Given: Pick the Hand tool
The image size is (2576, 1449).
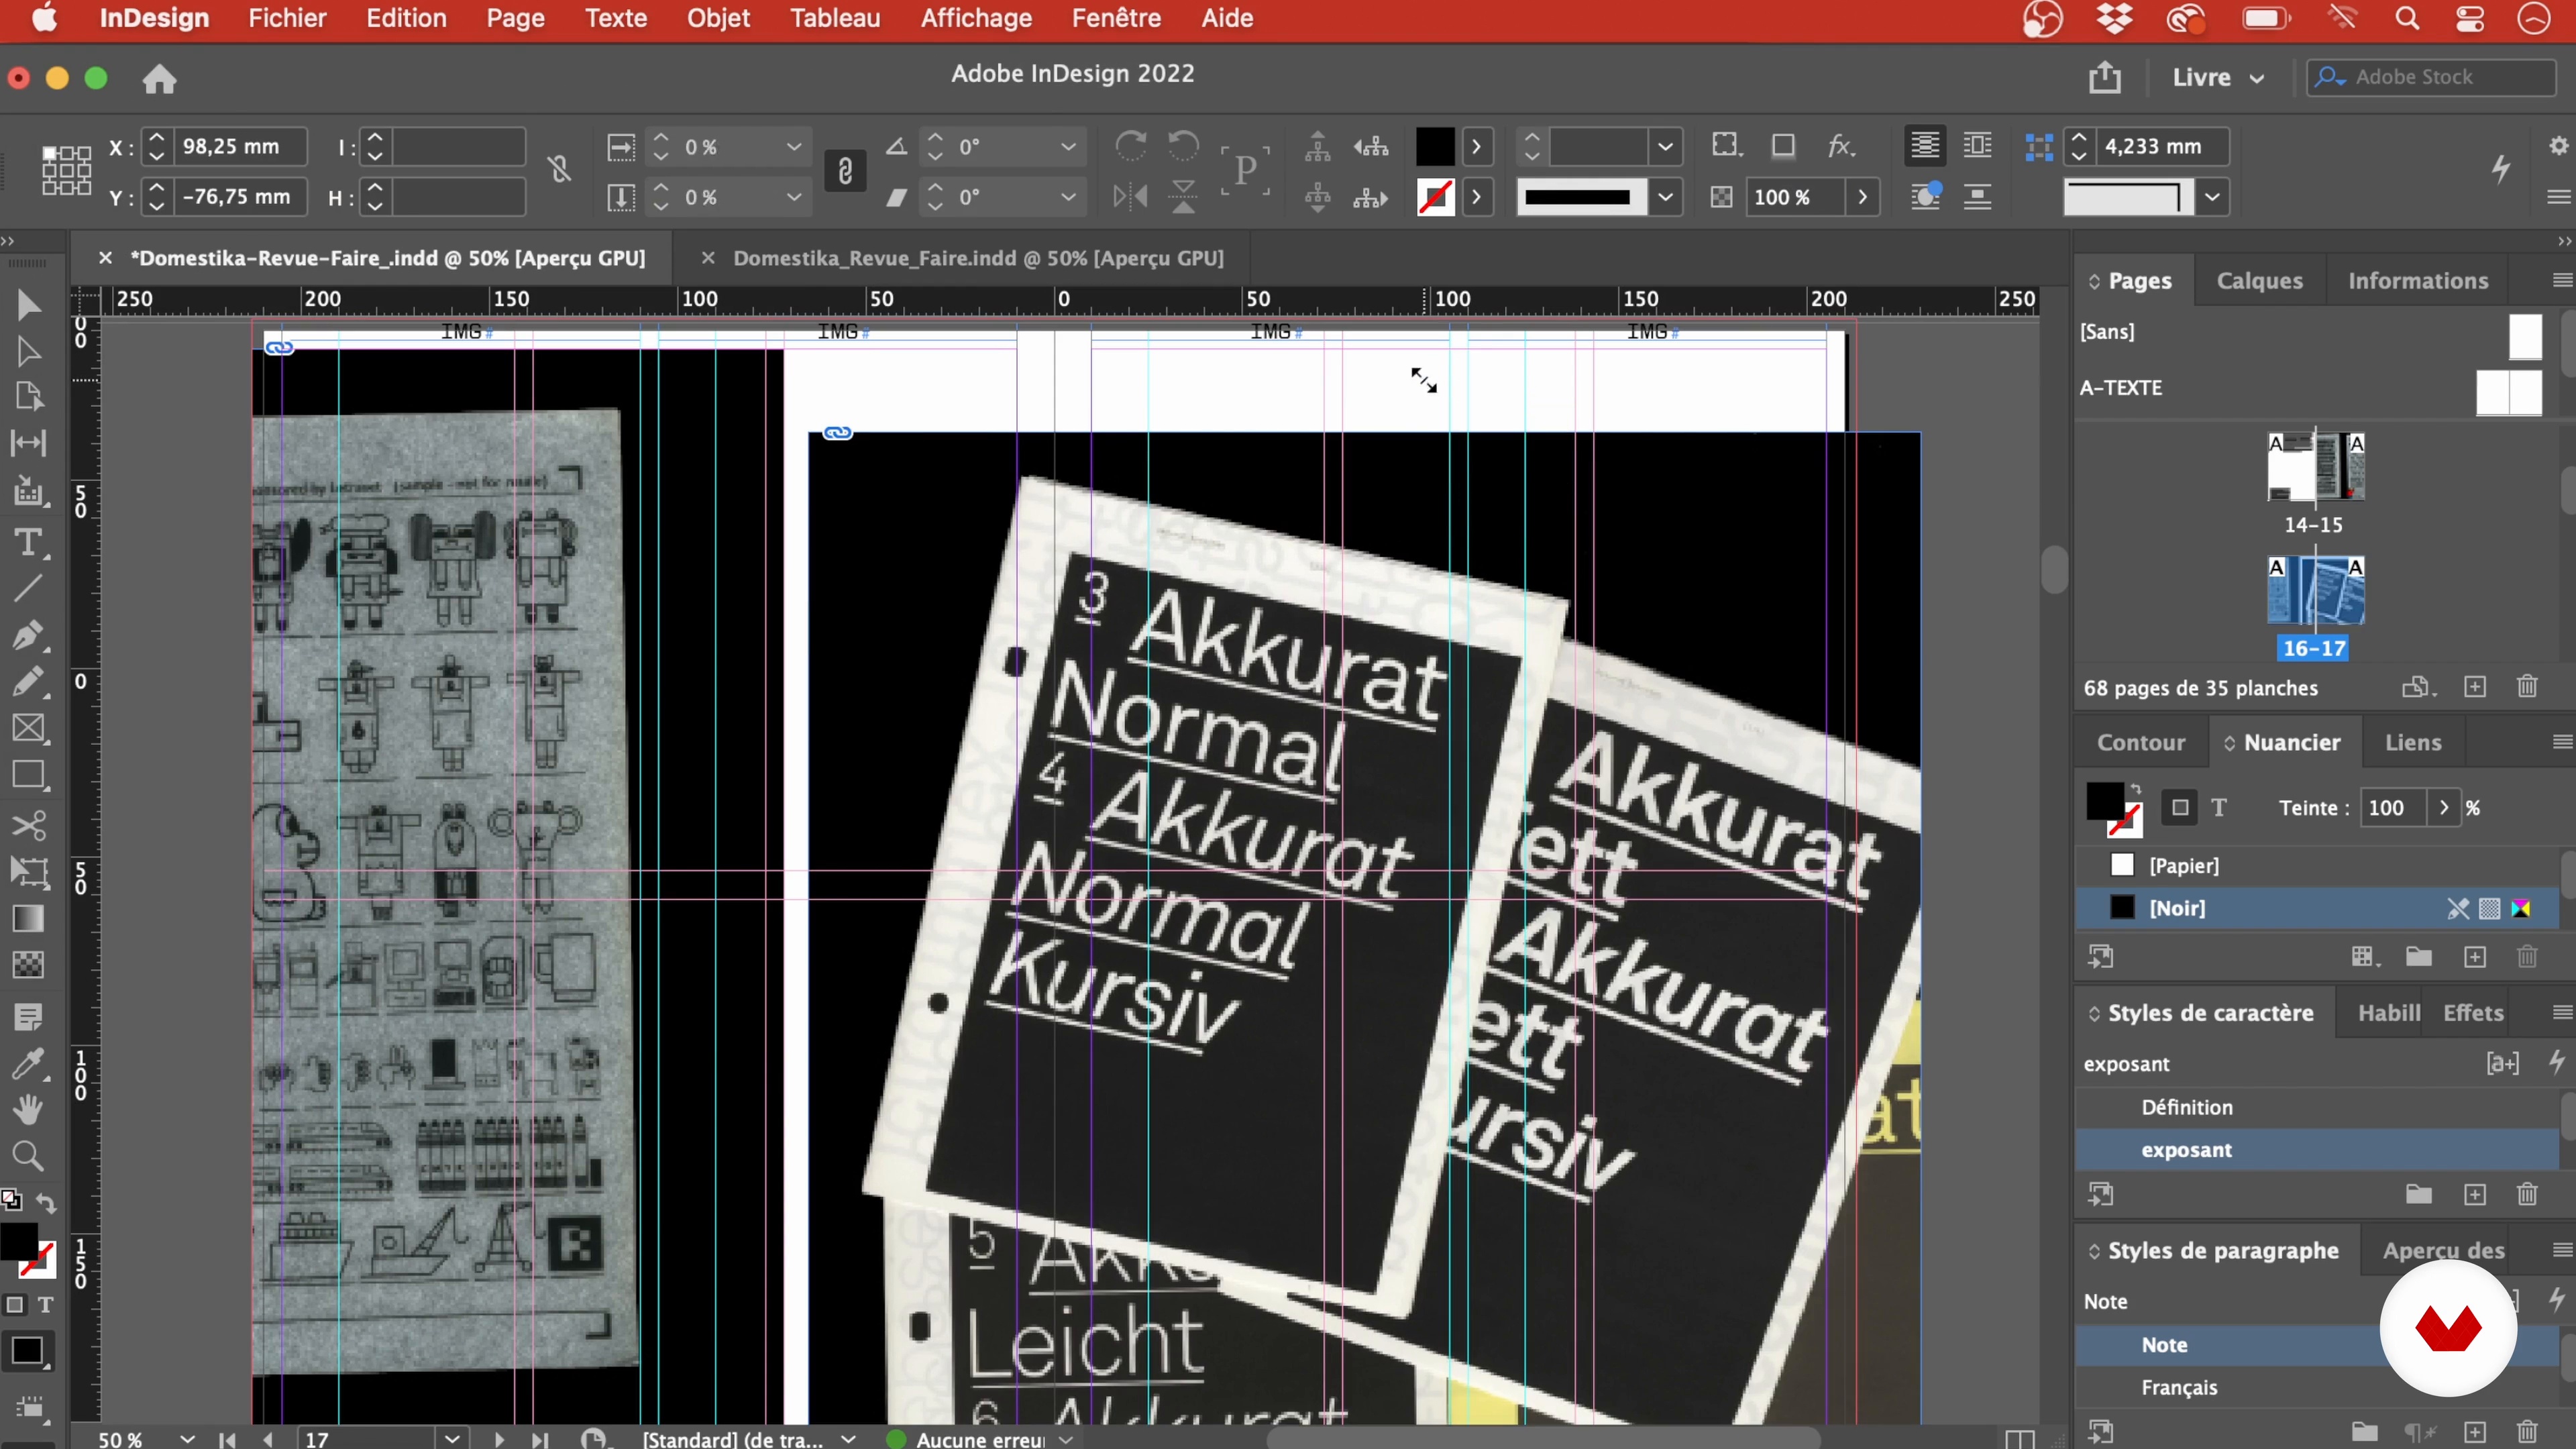Looking at the screenshot, I should point(28,1109).
